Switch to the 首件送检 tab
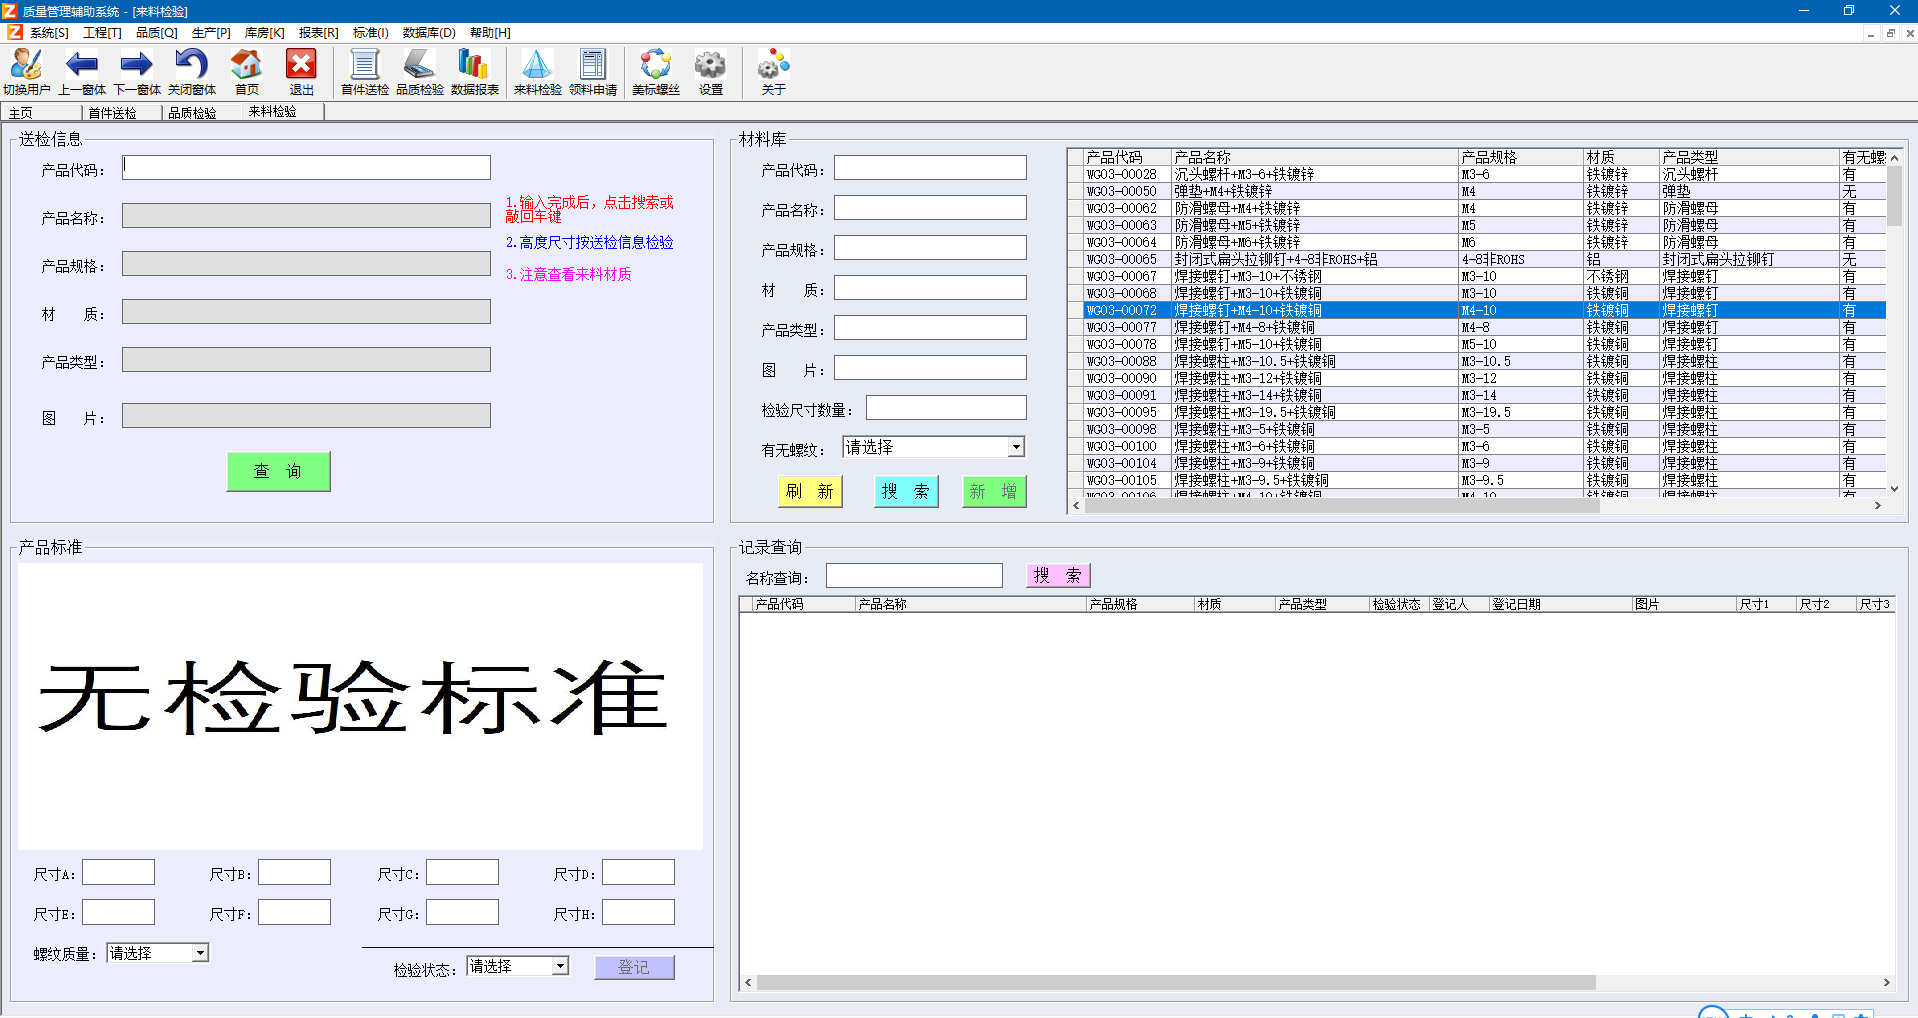Screen dimensions: 1918x1018 (x=121, y=113)
